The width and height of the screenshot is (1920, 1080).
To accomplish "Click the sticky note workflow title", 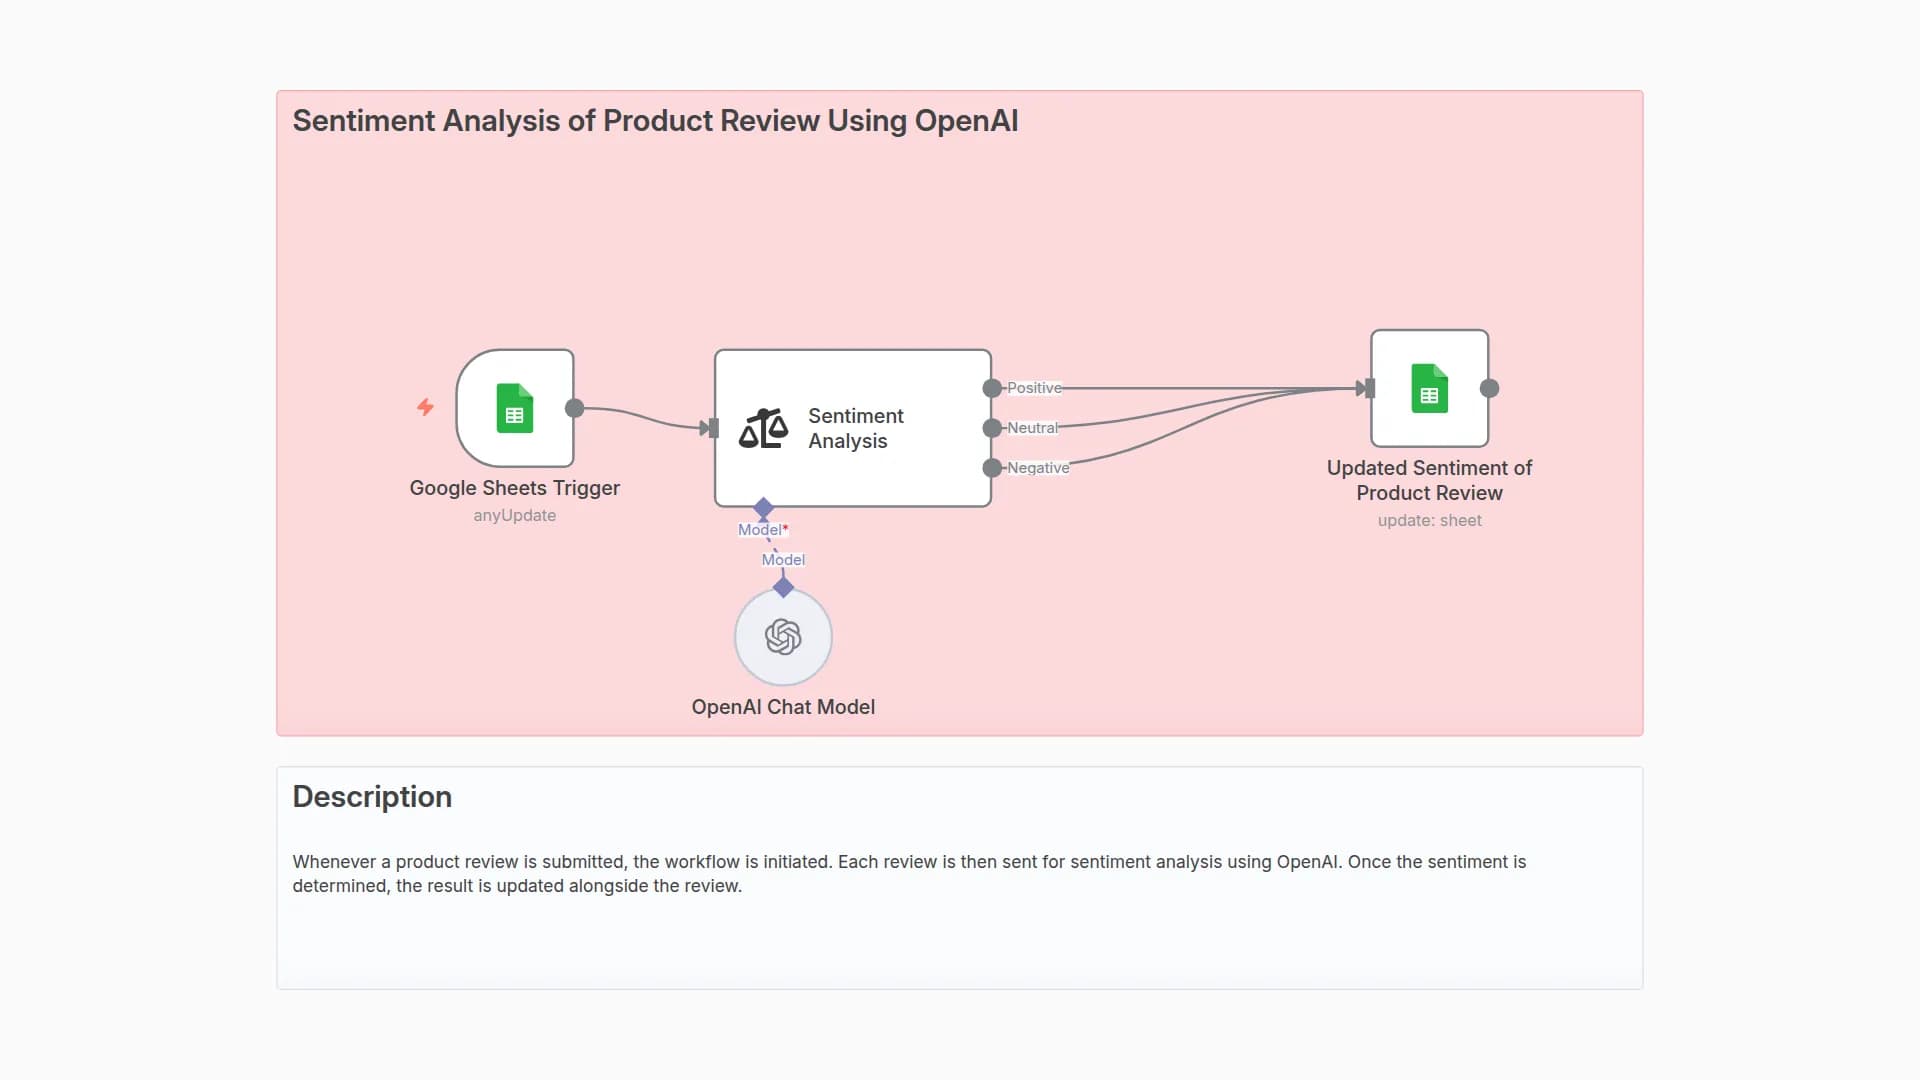I will [x=655, y=121].
